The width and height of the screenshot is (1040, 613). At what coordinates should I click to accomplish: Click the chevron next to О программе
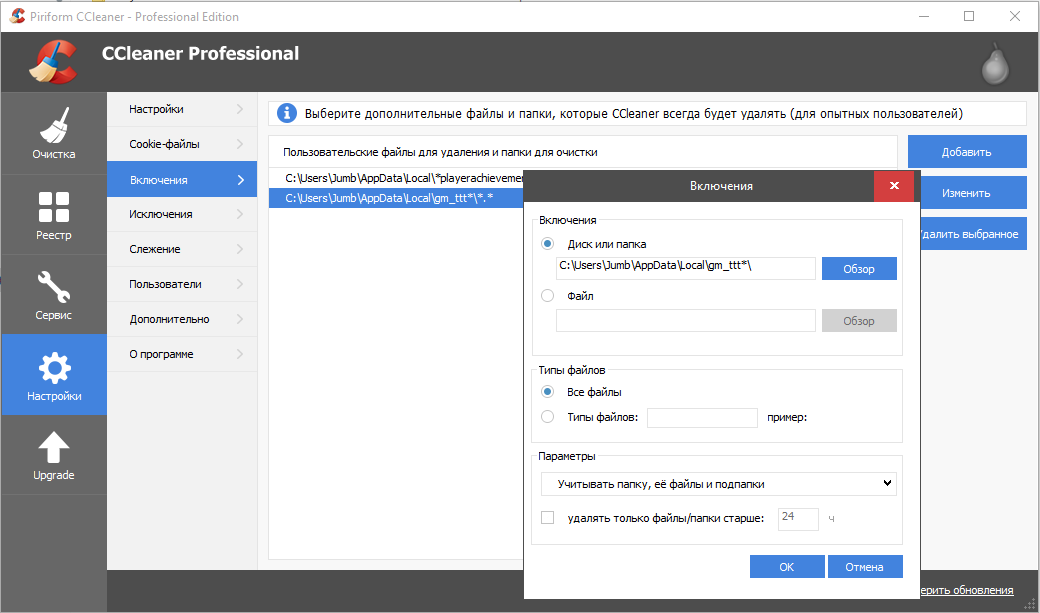(240, 354)
